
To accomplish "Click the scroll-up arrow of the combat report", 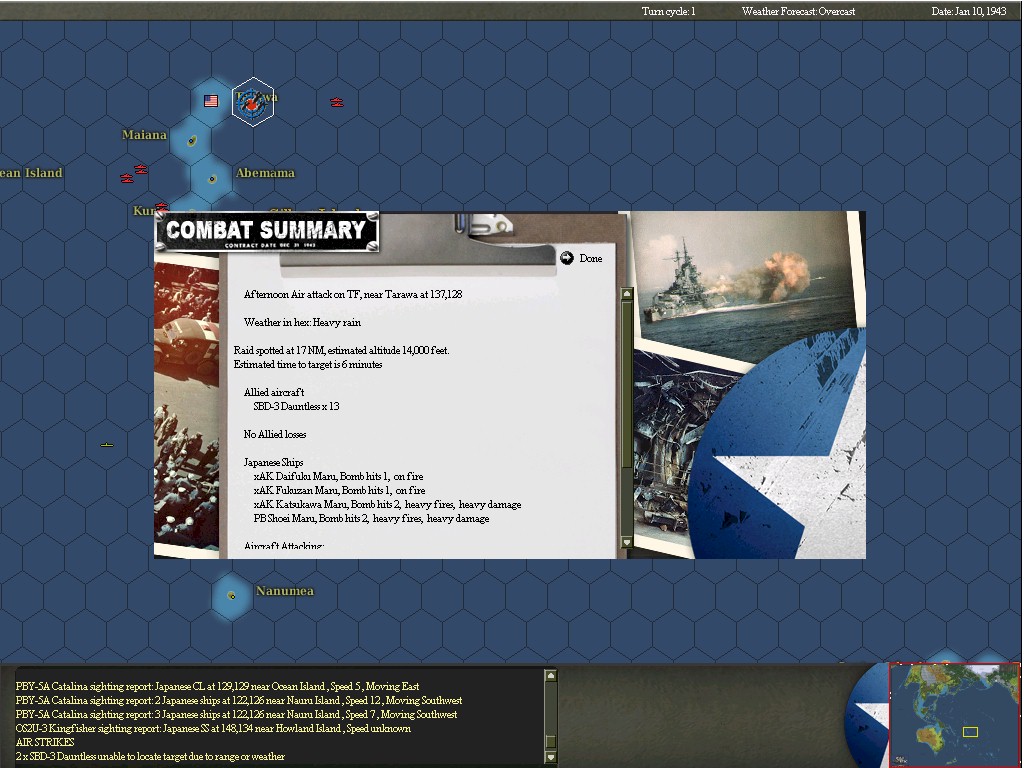I will point(627,294).
